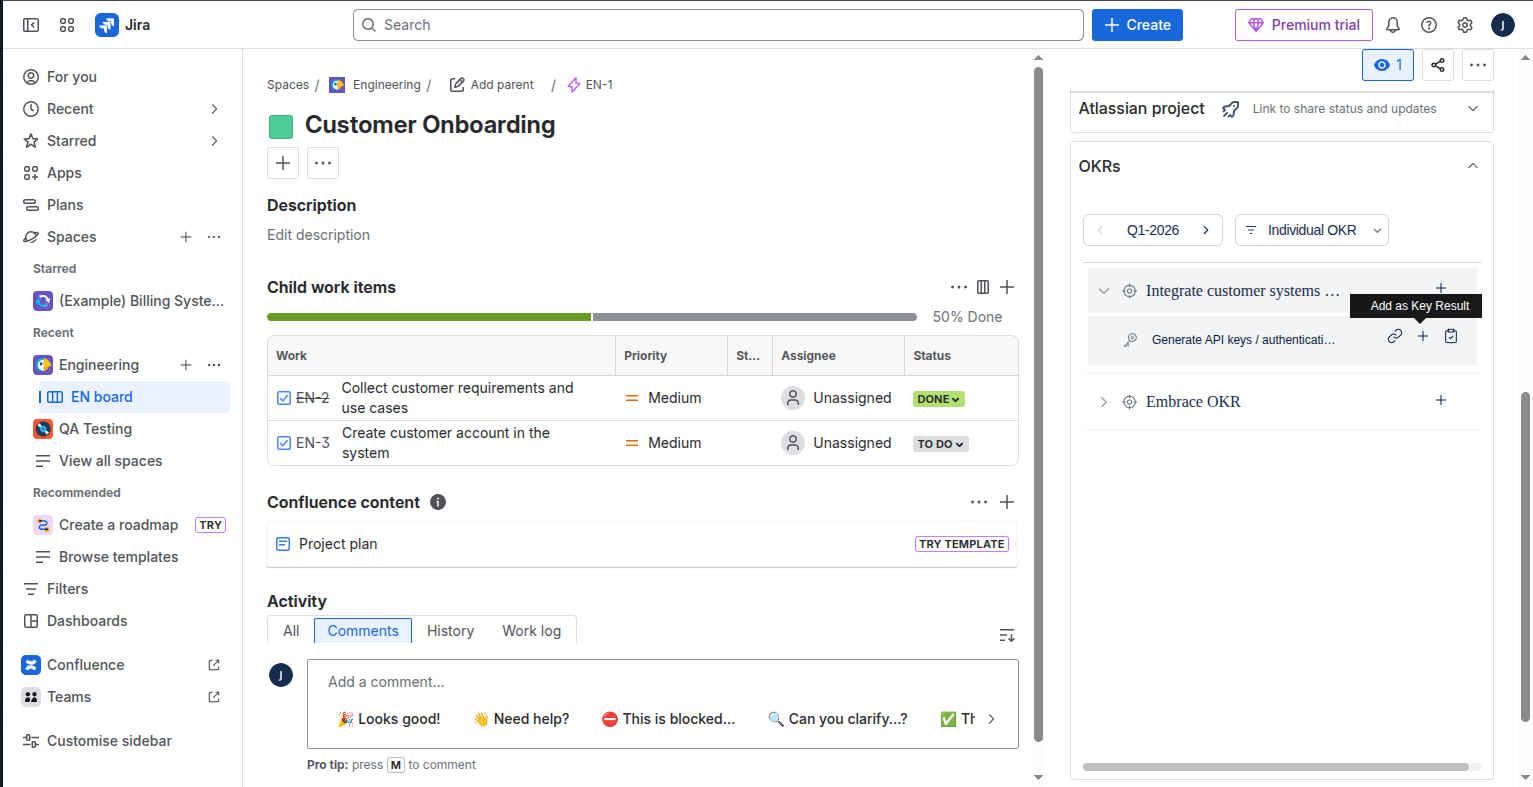Add Confluence content with plus icon
The image size is (1533, 787).
(x=1007, y=502)
